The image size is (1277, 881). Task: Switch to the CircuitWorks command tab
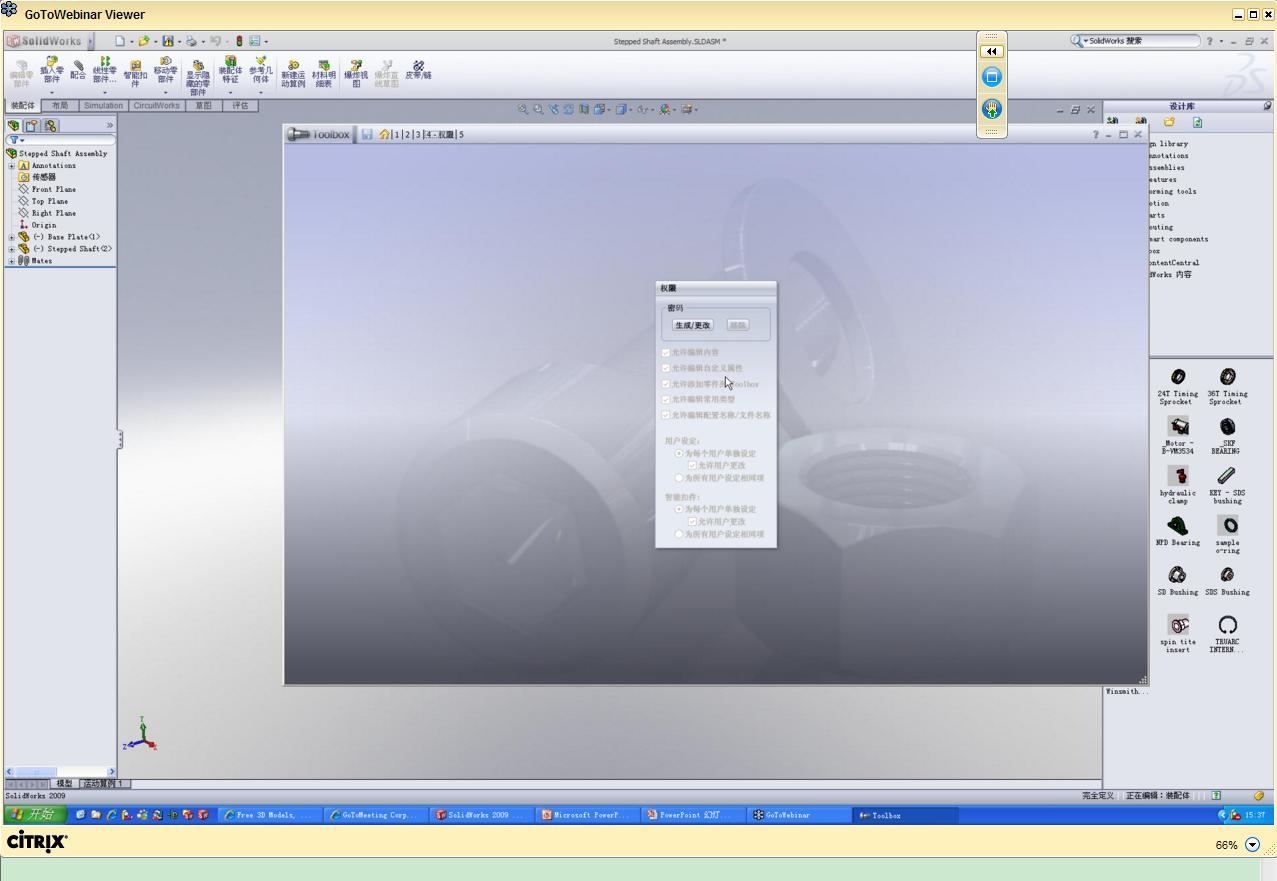(157, 105)
